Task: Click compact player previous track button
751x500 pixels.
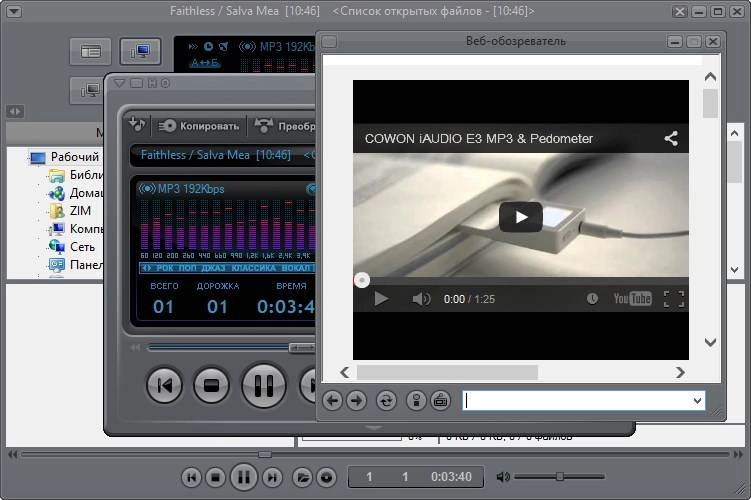Action: click(x=164, y=385)
